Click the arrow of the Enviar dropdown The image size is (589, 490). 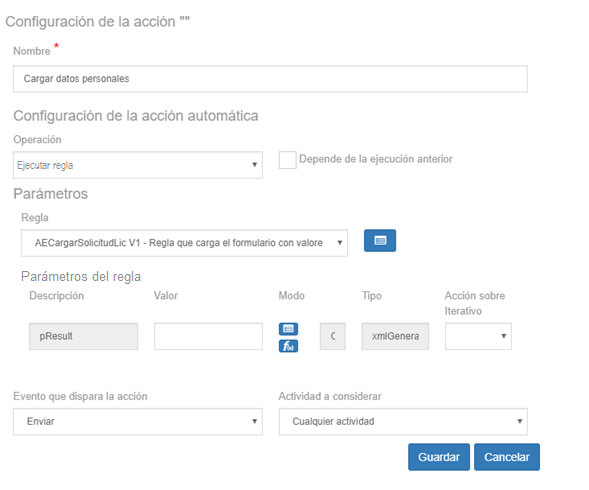pos(254,422)
